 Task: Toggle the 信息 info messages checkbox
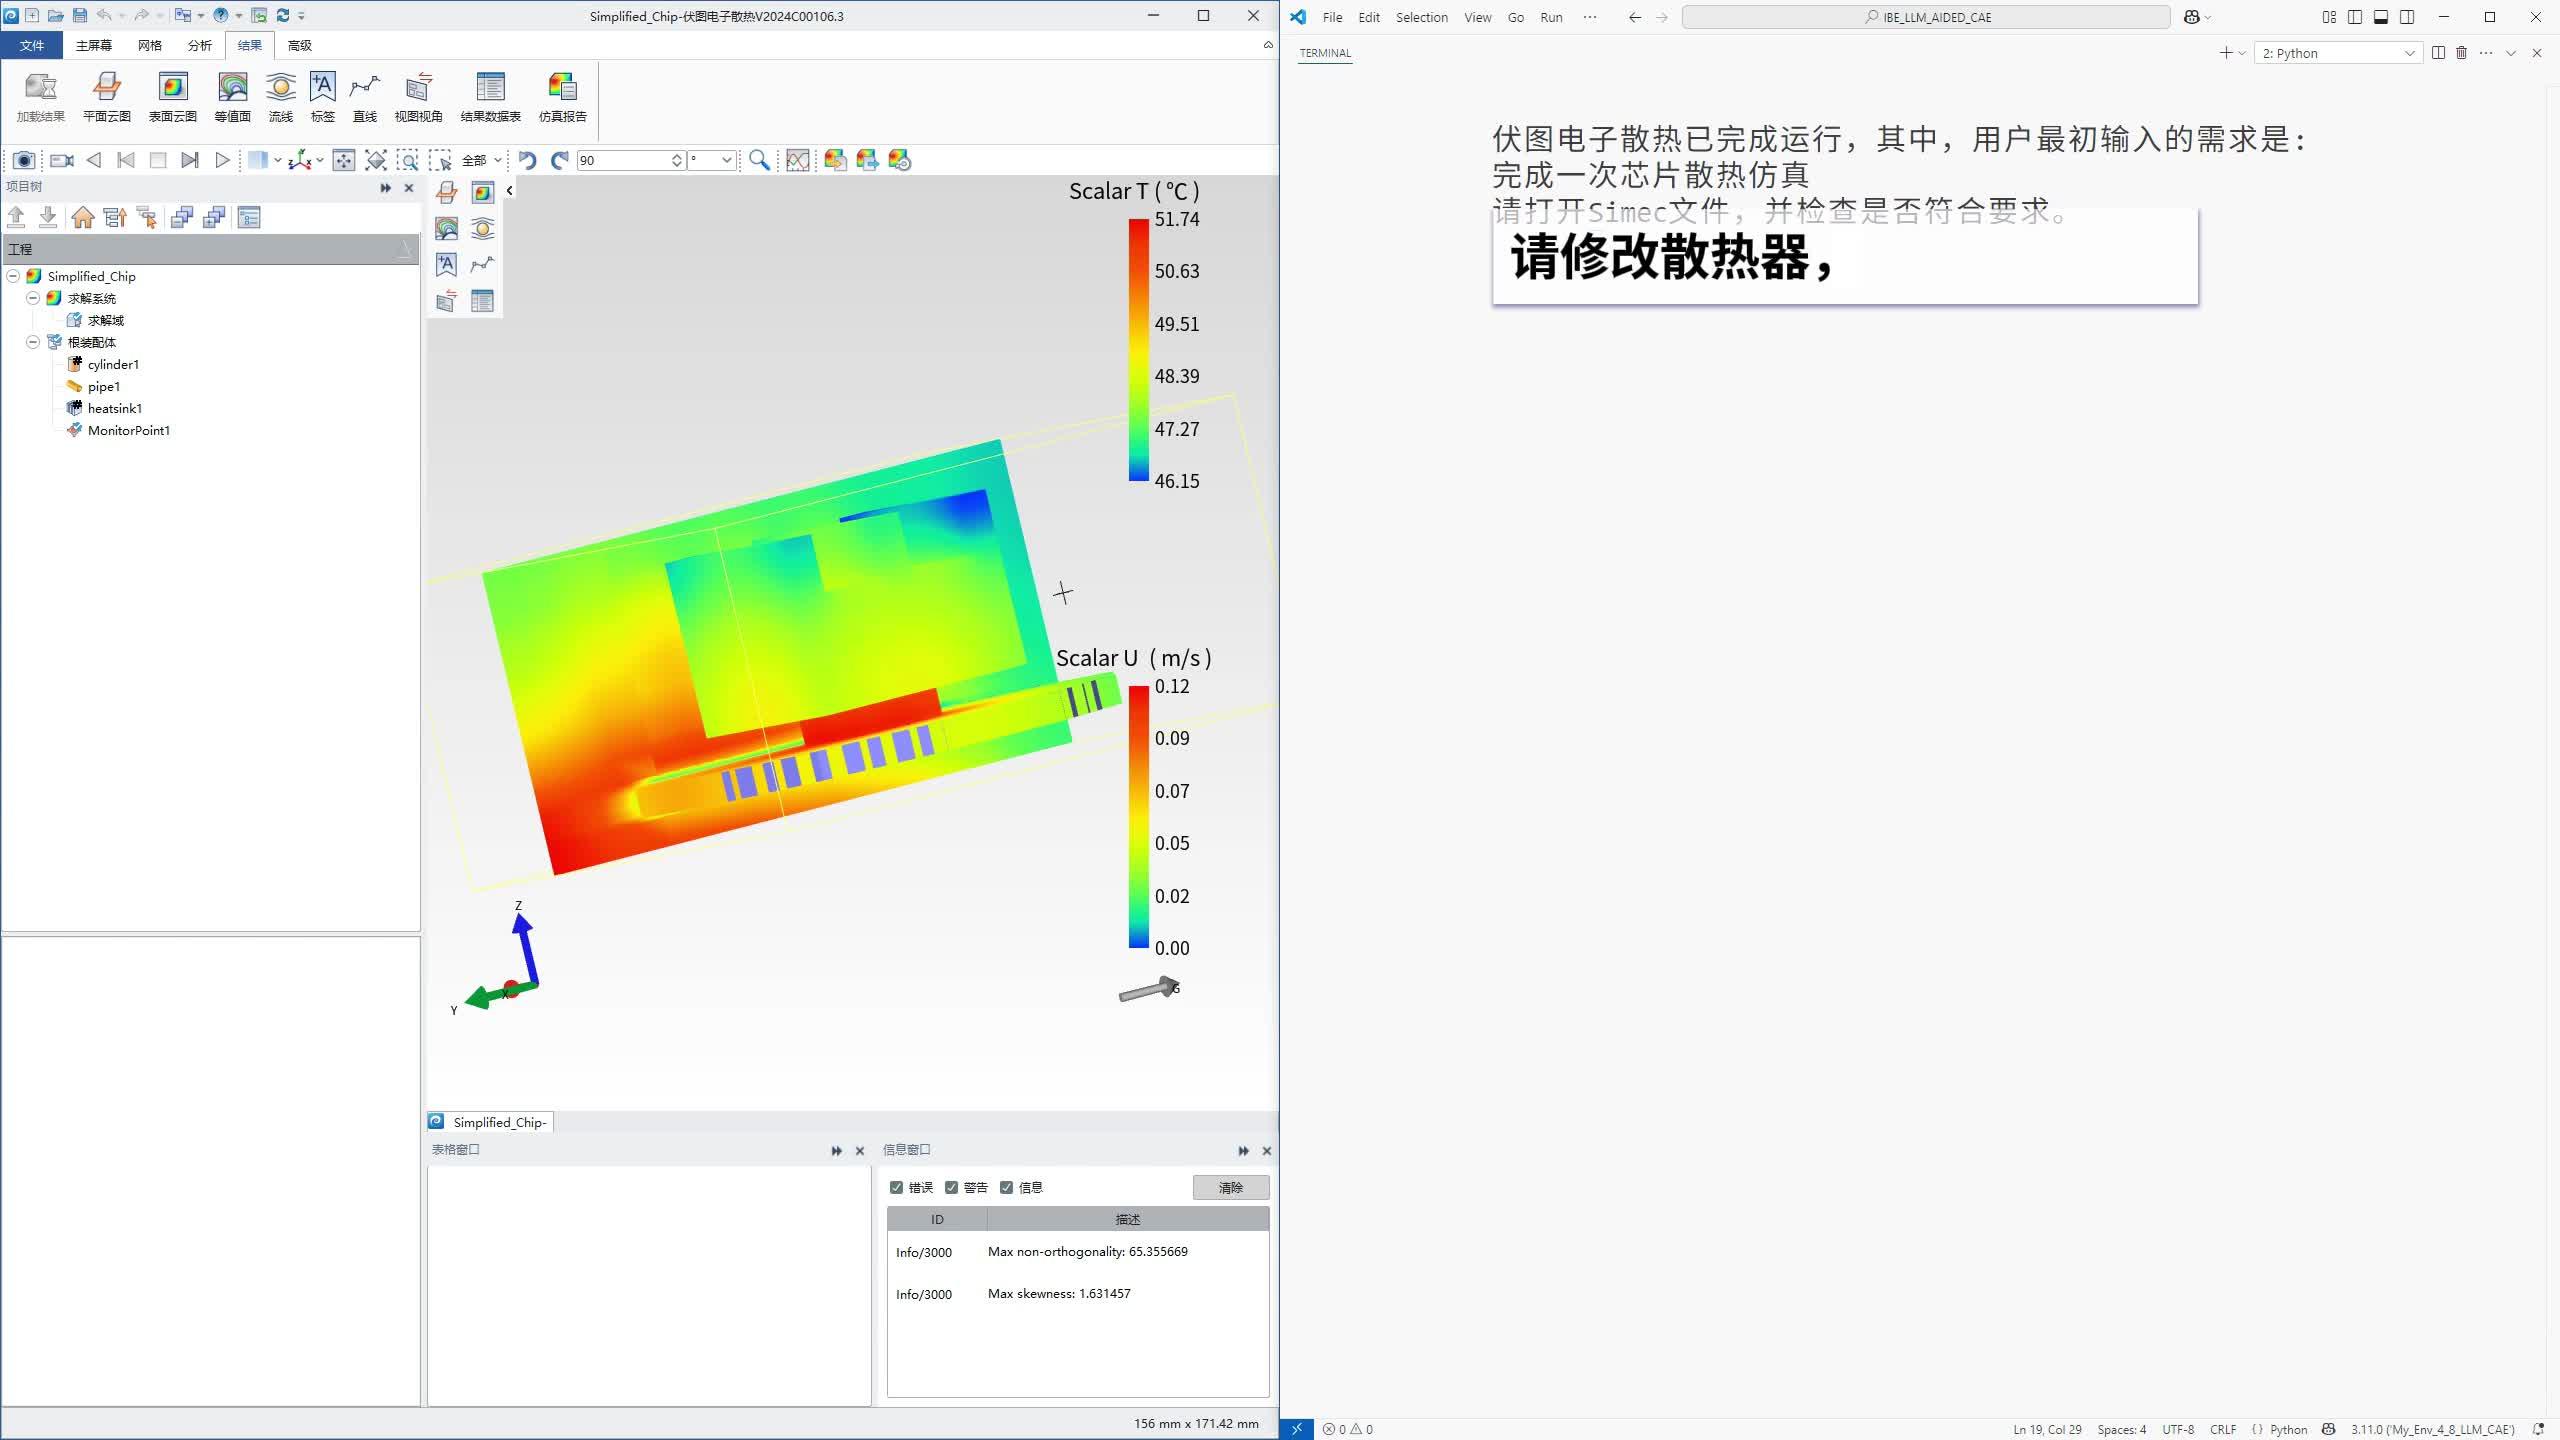coord(1007,1187)
